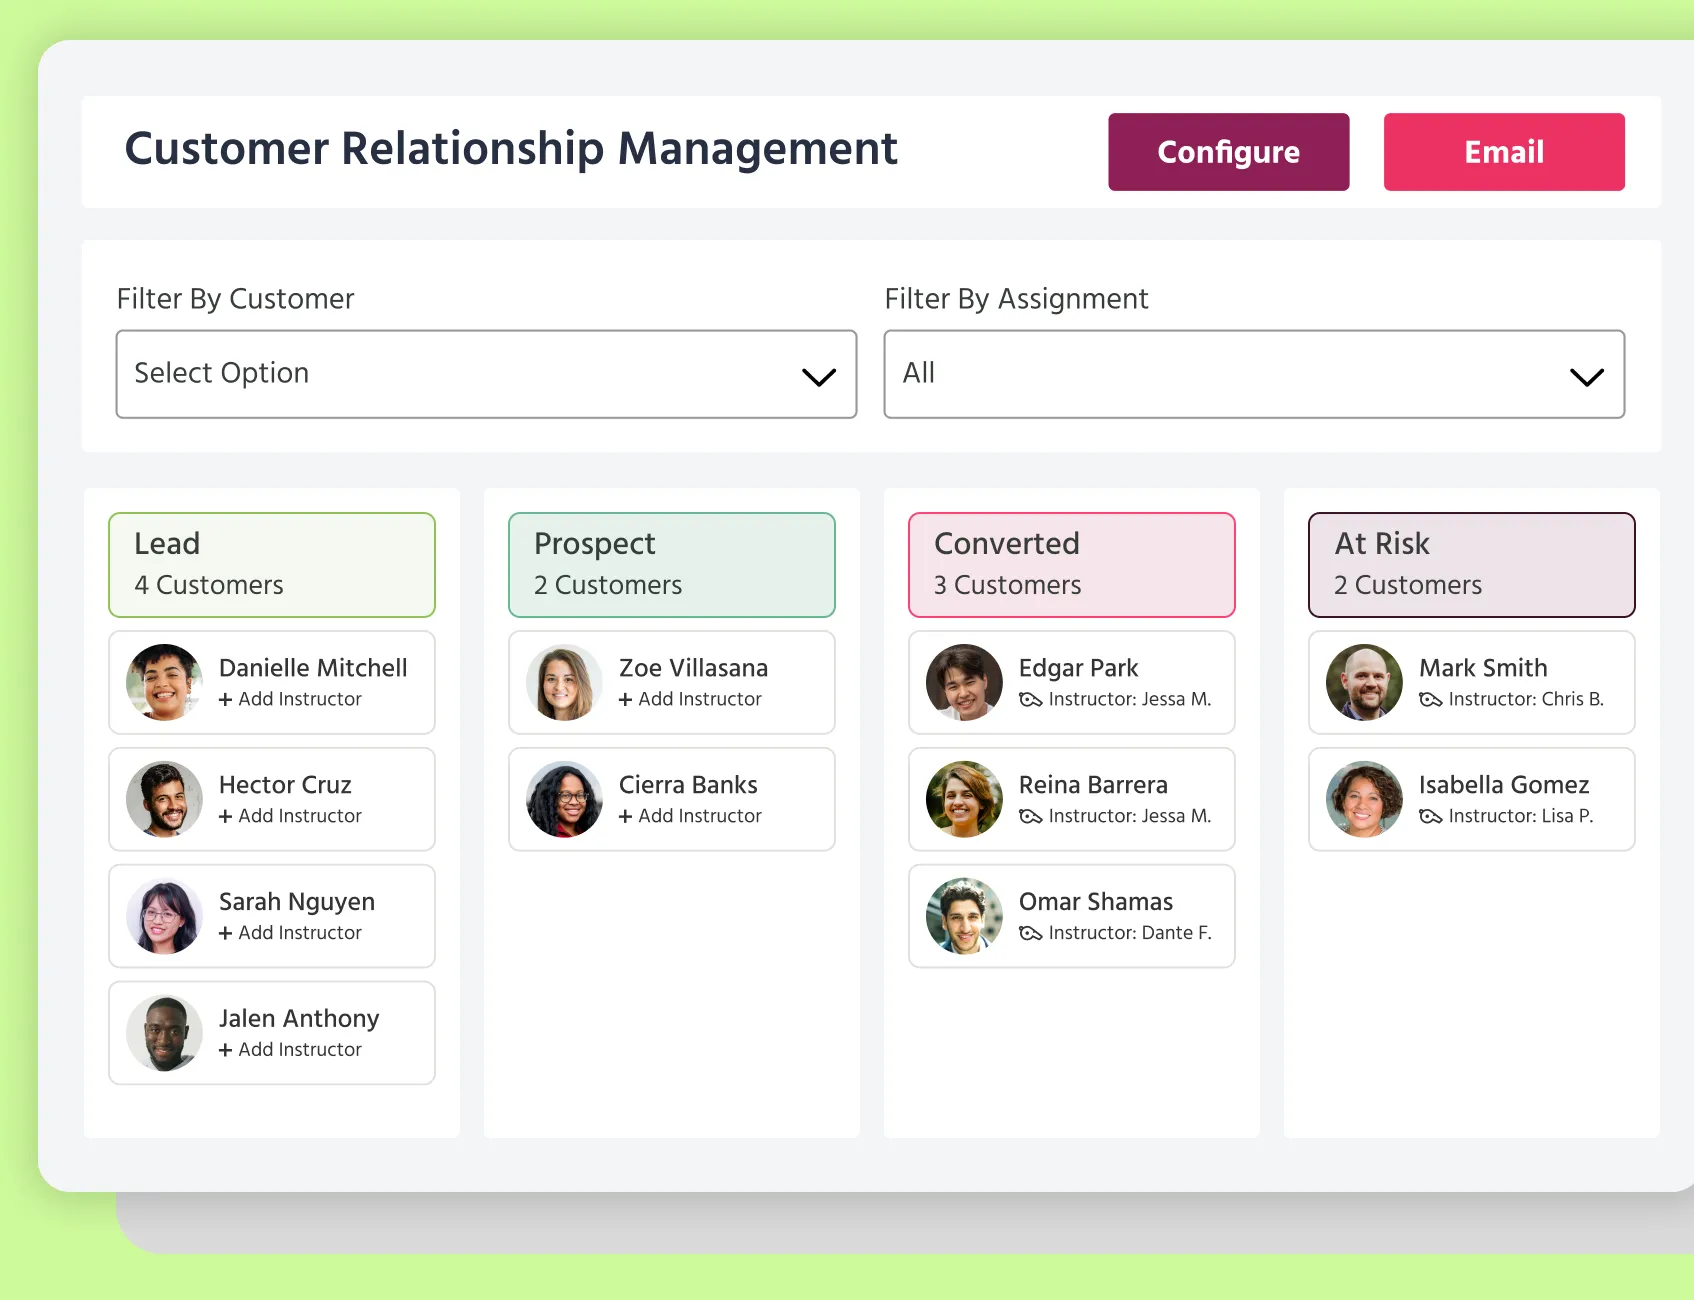The width and height of the screenshot is (1694, 1300).
Task: Click Reina Barrera's avatar photo
Action: pos(964,799)
